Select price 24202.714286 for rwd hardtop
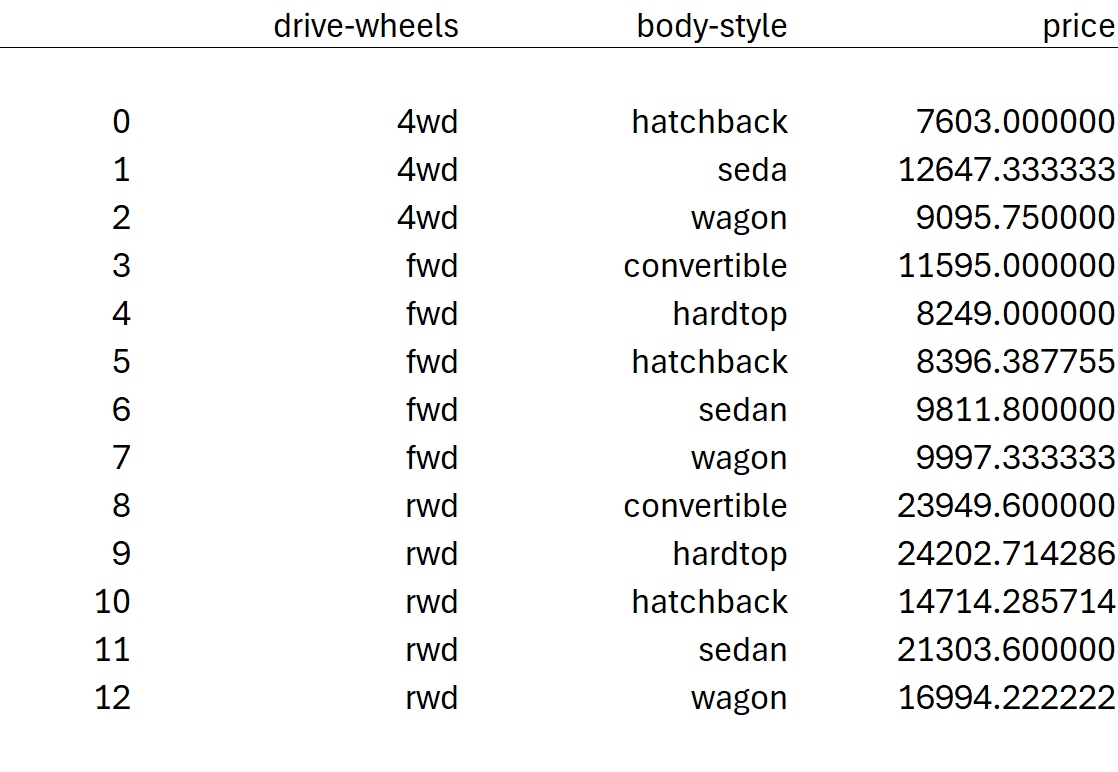The height and width of the screenshot is (772, 1118). (1006, 554)
